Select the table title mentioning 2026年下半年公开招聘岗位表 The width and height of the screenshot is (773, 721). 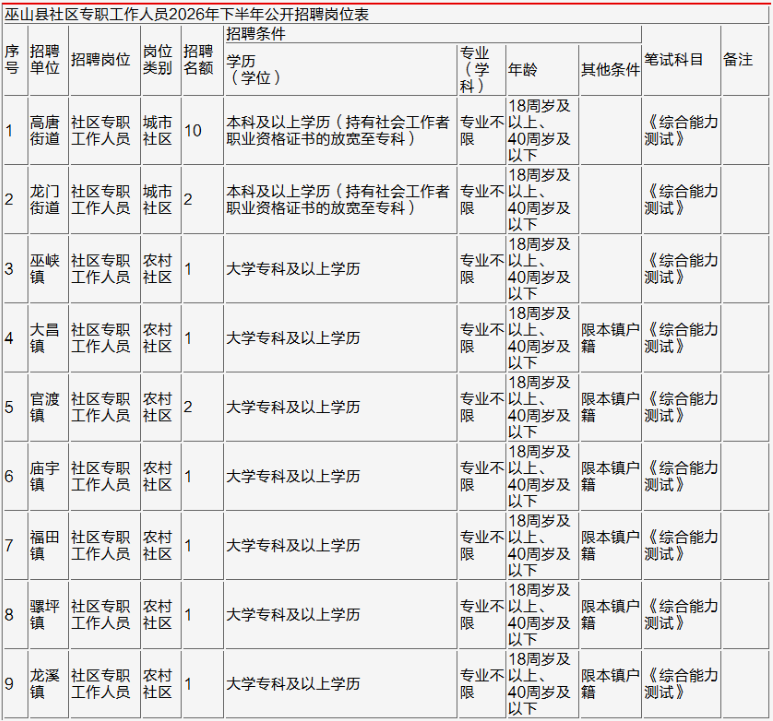[187, 14]
